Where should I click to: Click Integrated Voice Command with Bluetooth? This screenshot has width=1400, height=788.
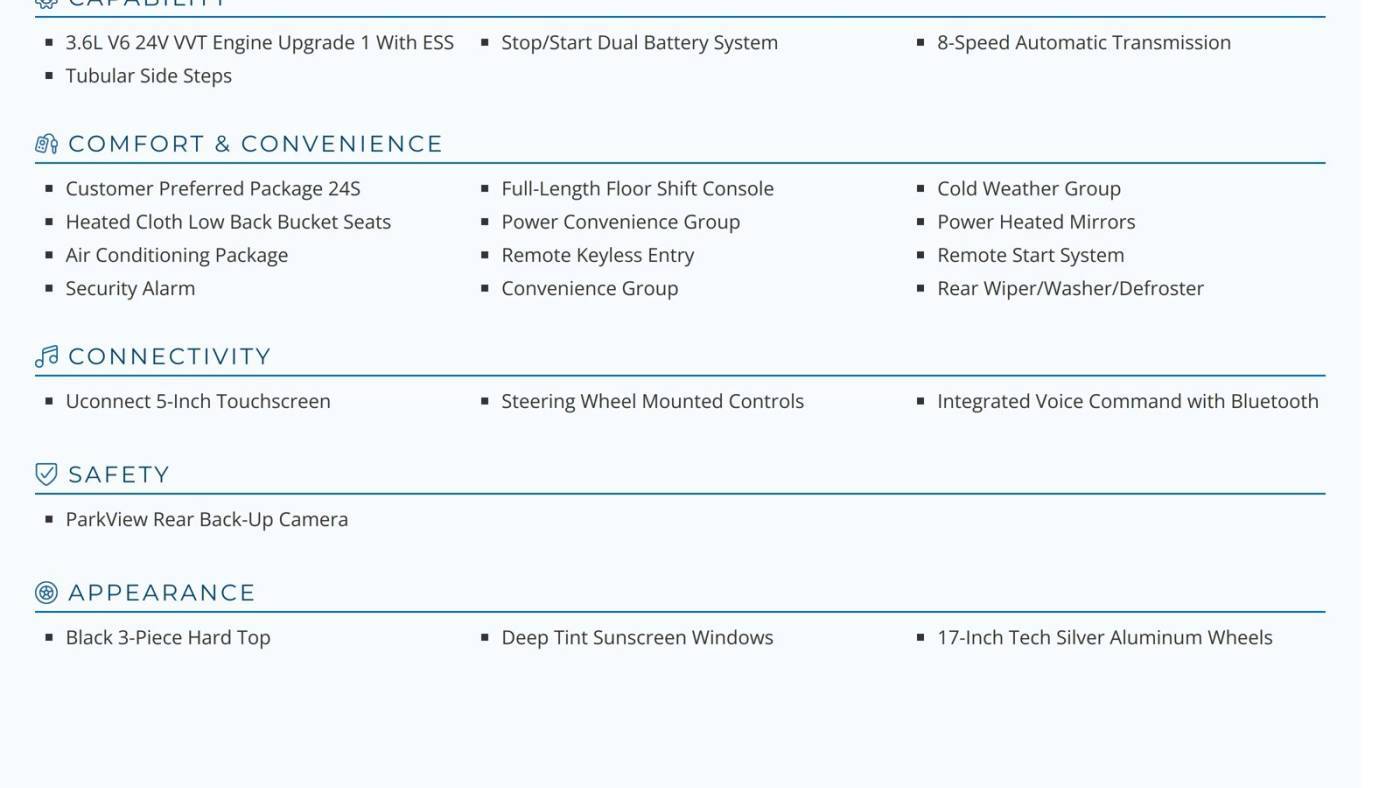point(1128,401)
